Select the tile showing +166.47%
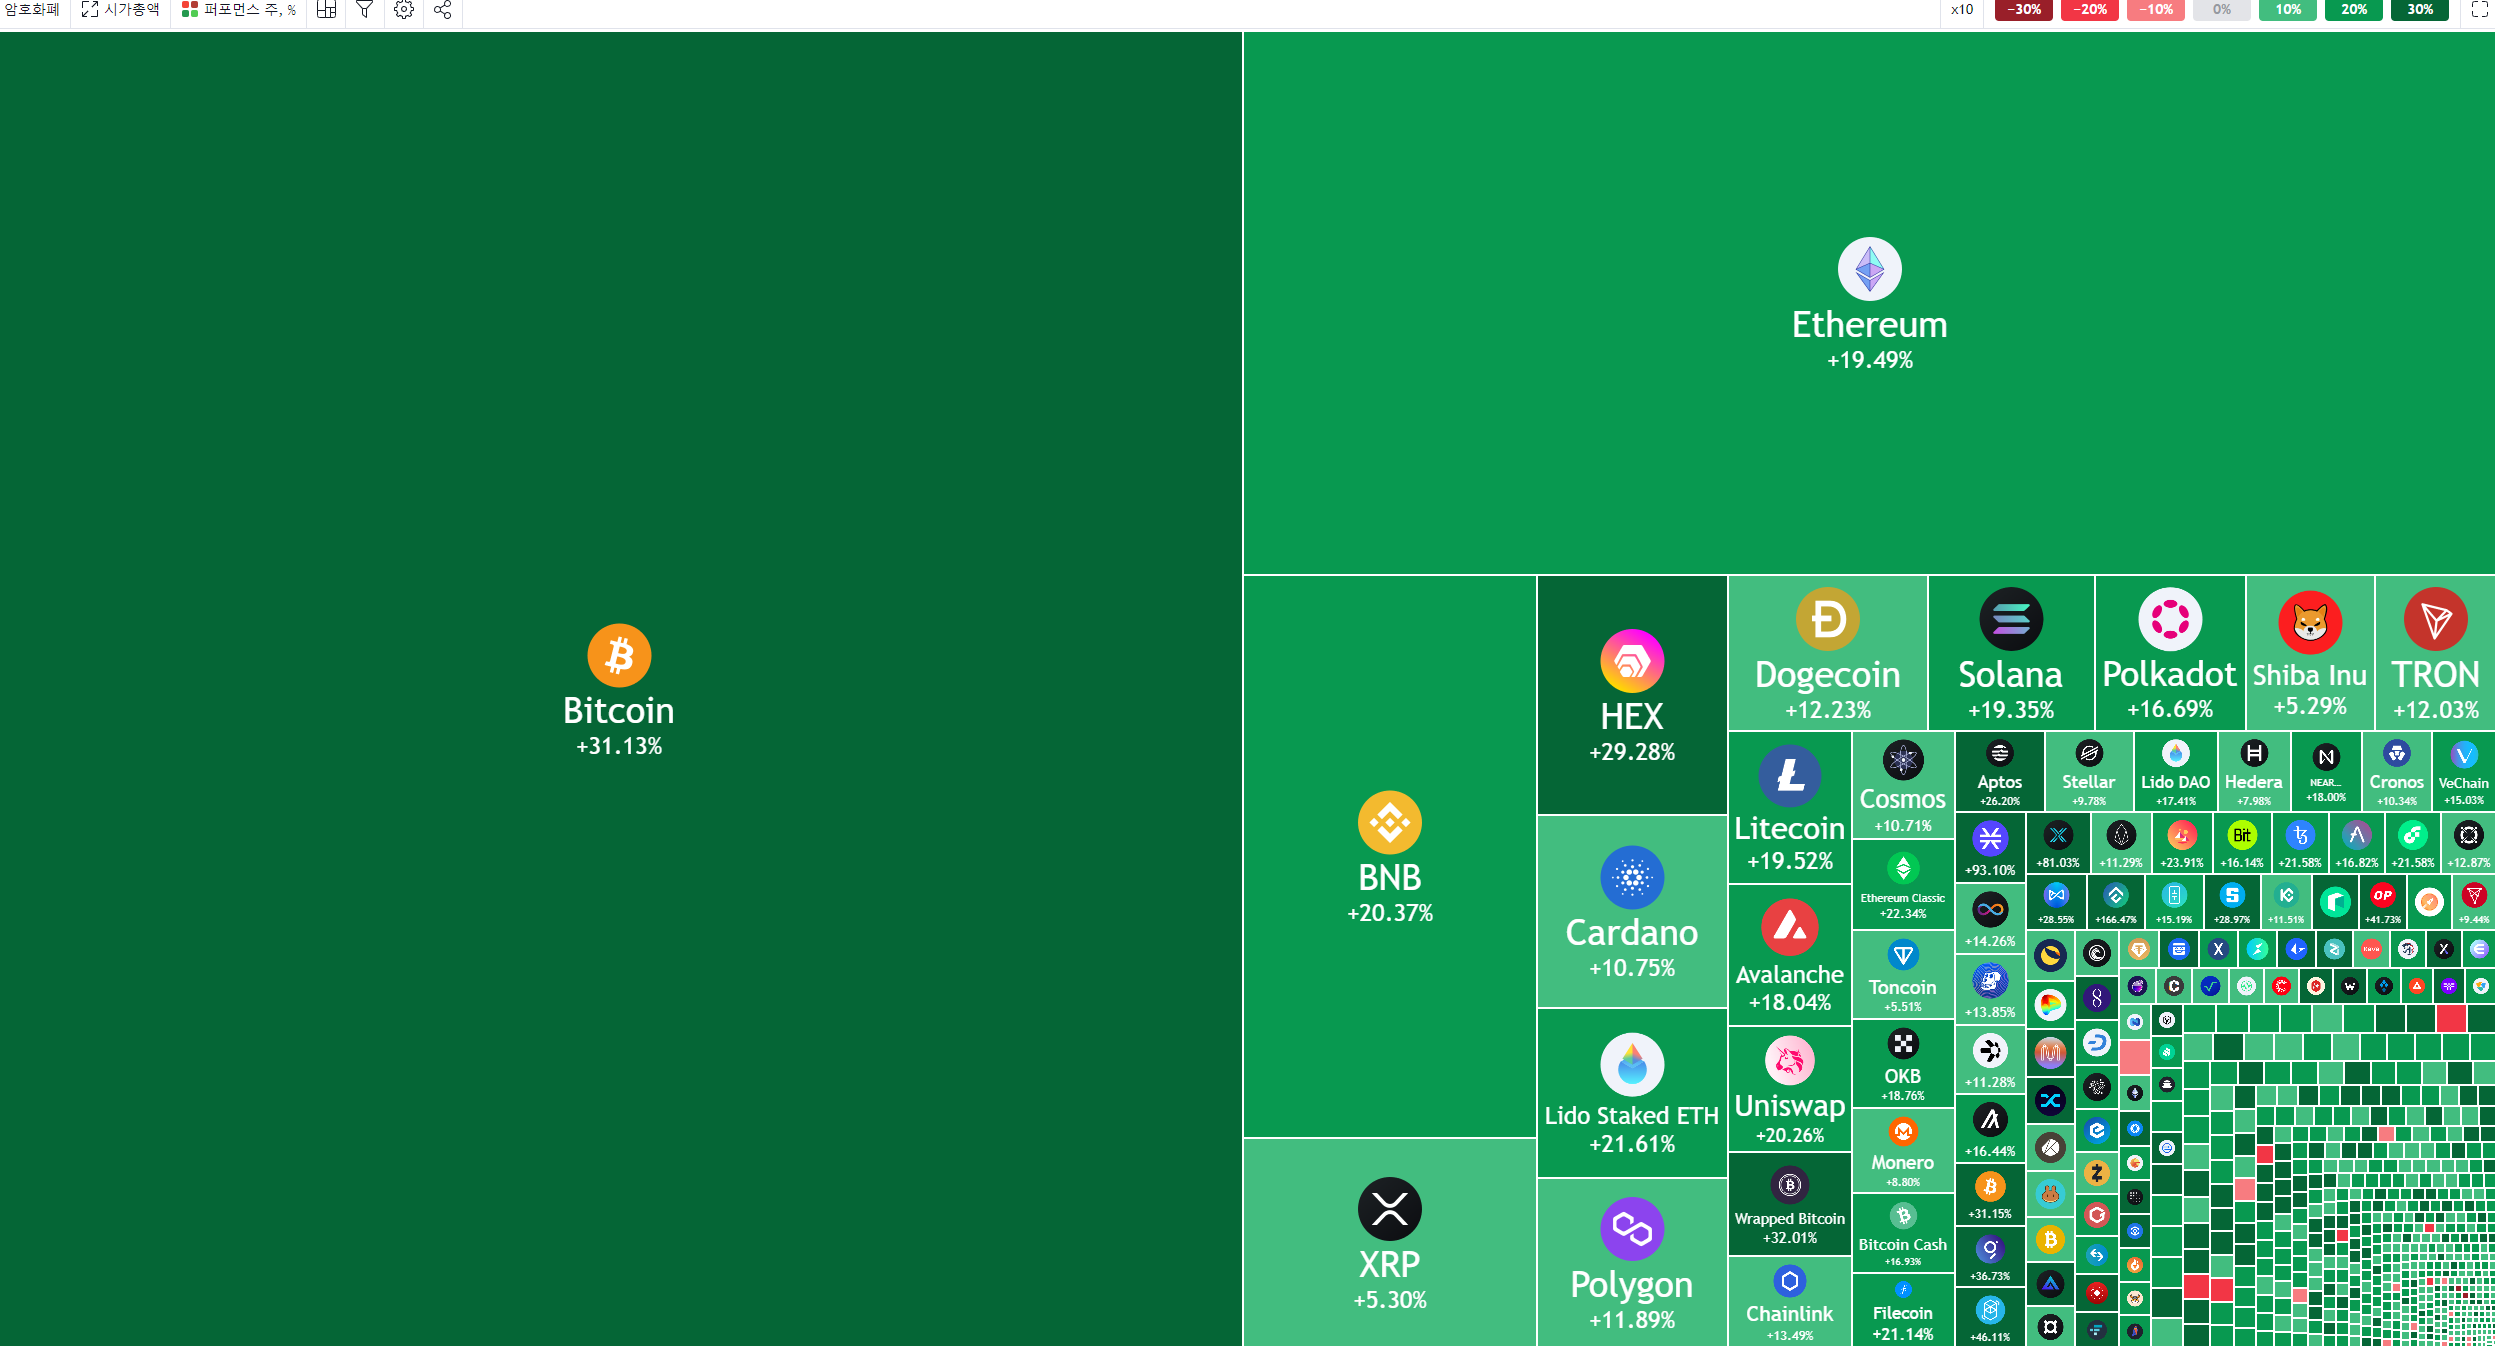This screenshot has height=1346, width=2495. [x=2116, y=901]
